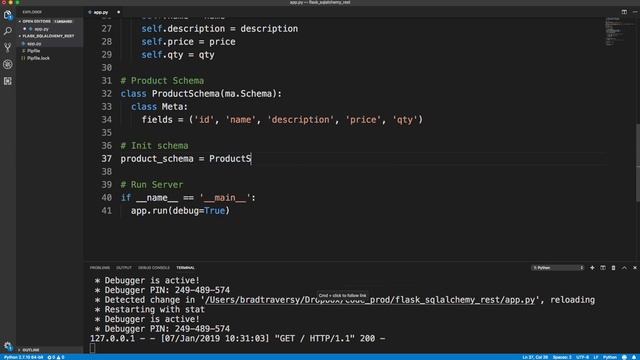Open notifications bell in status bar
The width and height of the screenshot is (640, 360).
(635, 357)
